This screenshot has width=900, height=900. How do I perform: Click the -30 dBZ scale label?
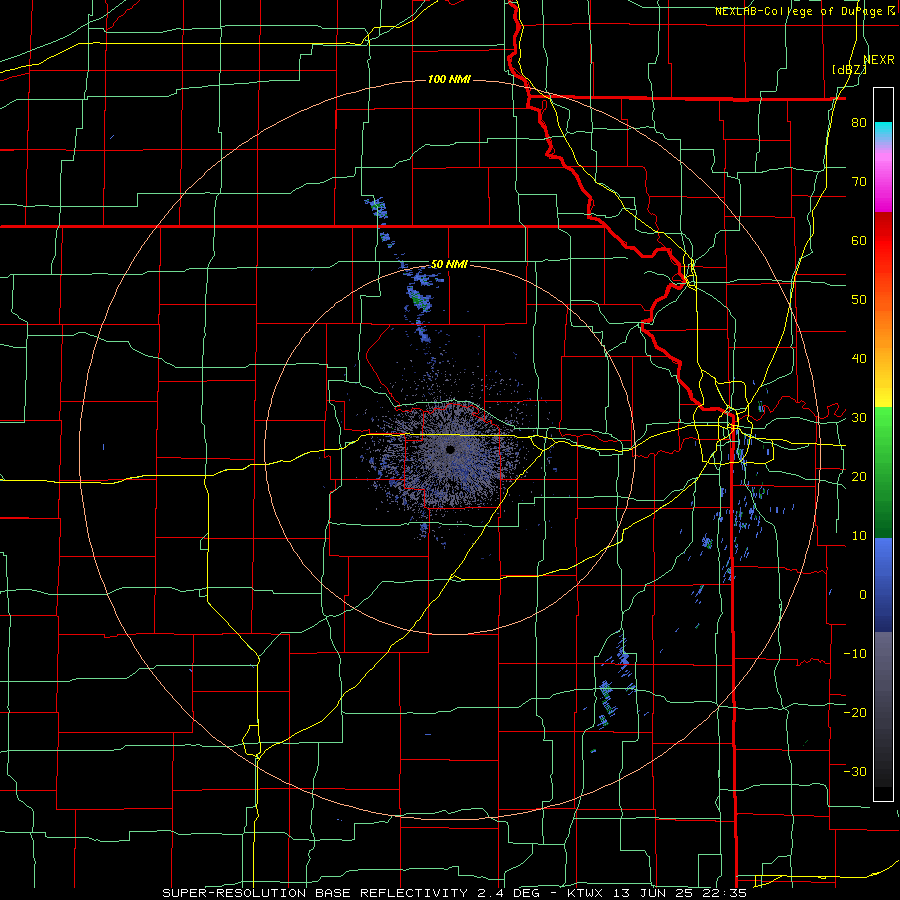(x=855, y=771)
